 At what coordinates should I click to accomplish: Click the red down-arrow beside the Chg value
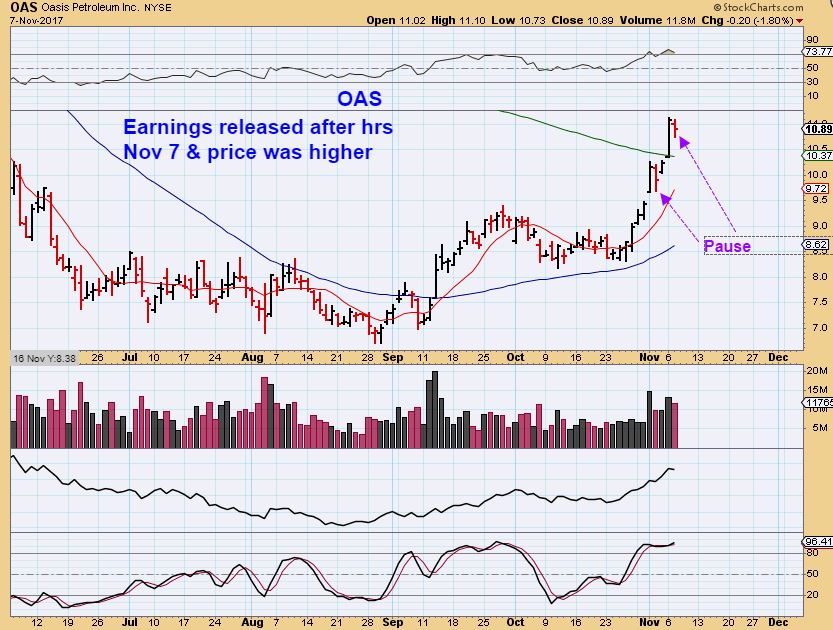(800, 21)
